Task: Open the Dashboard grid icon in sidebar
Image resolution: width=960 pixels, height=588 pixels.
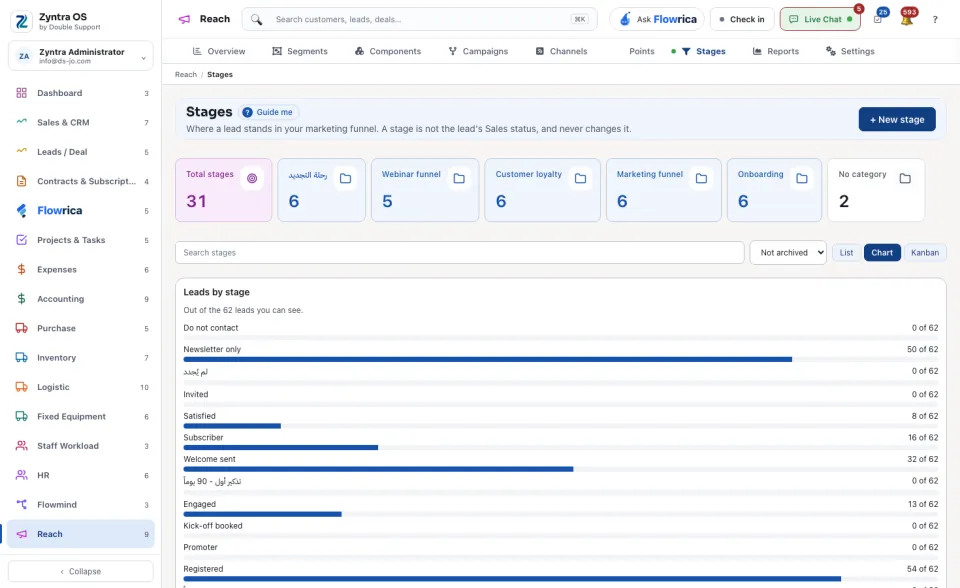Action: (x=21, y=93)
